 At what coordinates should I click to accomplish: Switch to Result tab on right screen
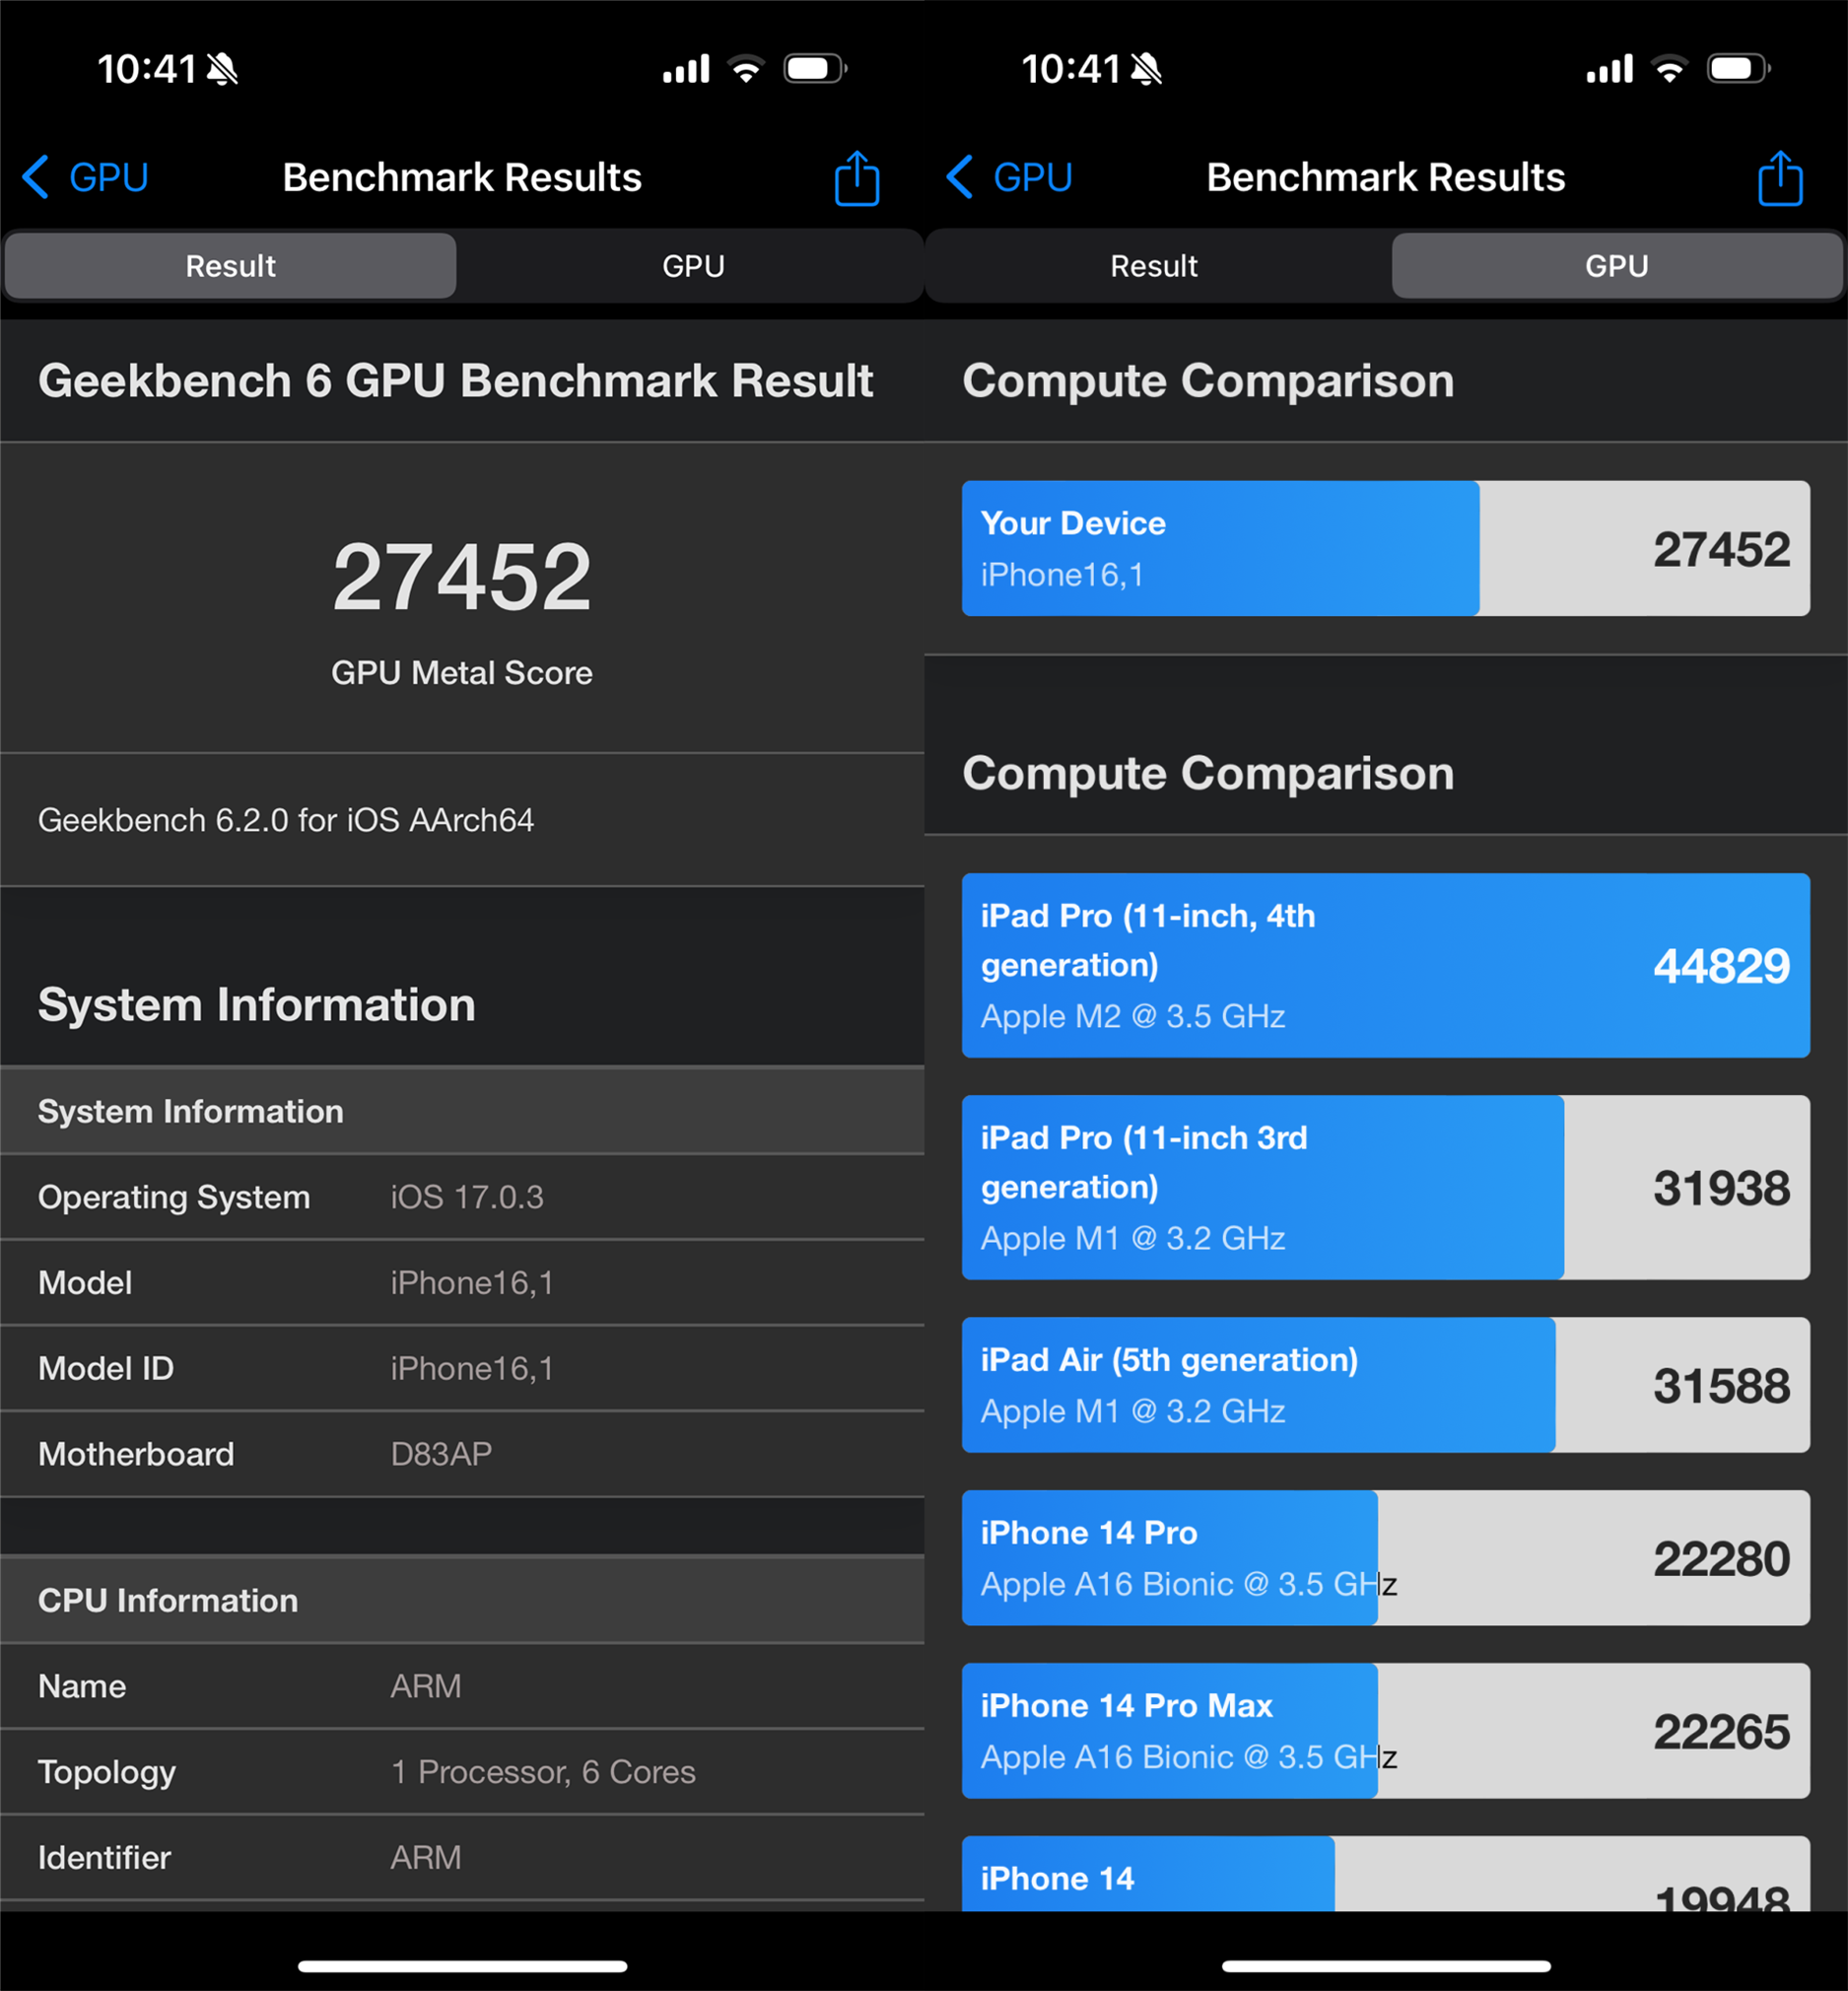pyautogui.click(x=1154, y=266)
